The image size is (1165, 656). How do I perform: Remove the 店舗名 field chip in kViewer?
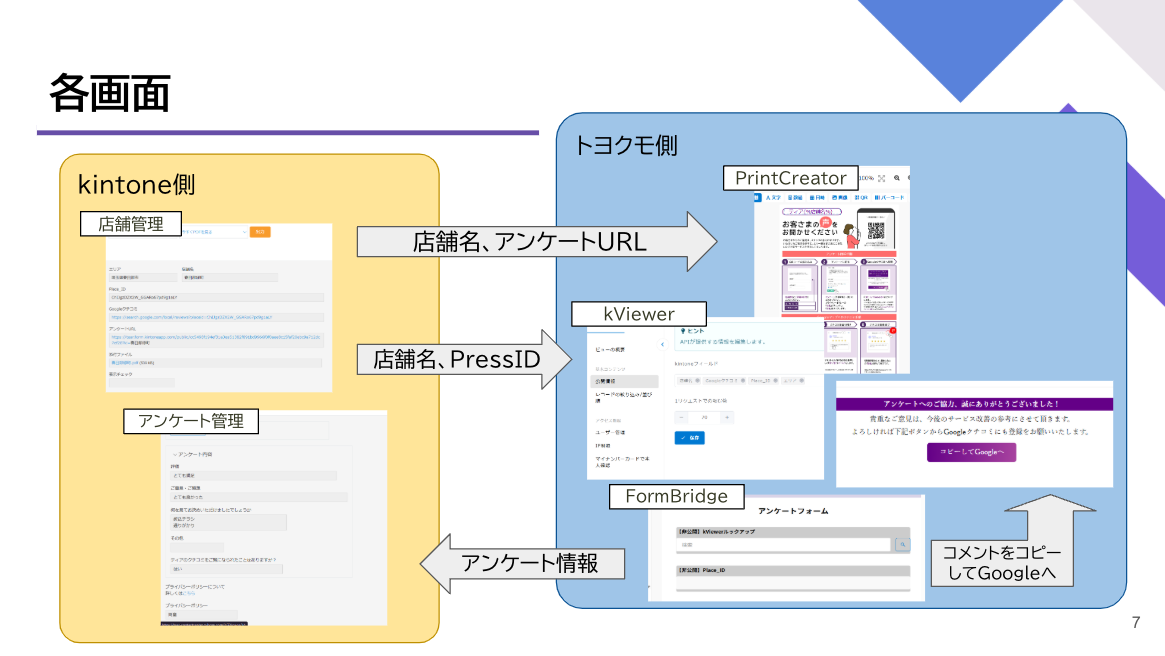697,380
